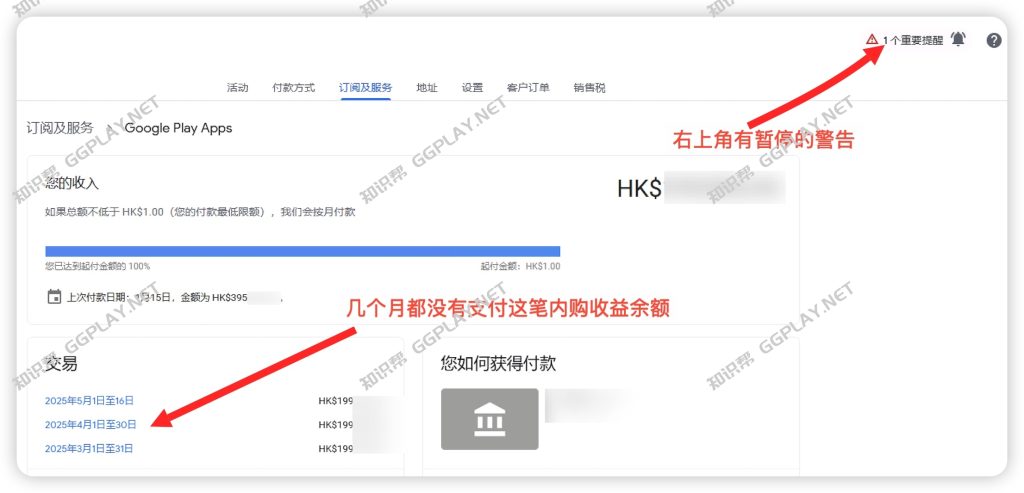Switch to the 销售税 tab

589,87
